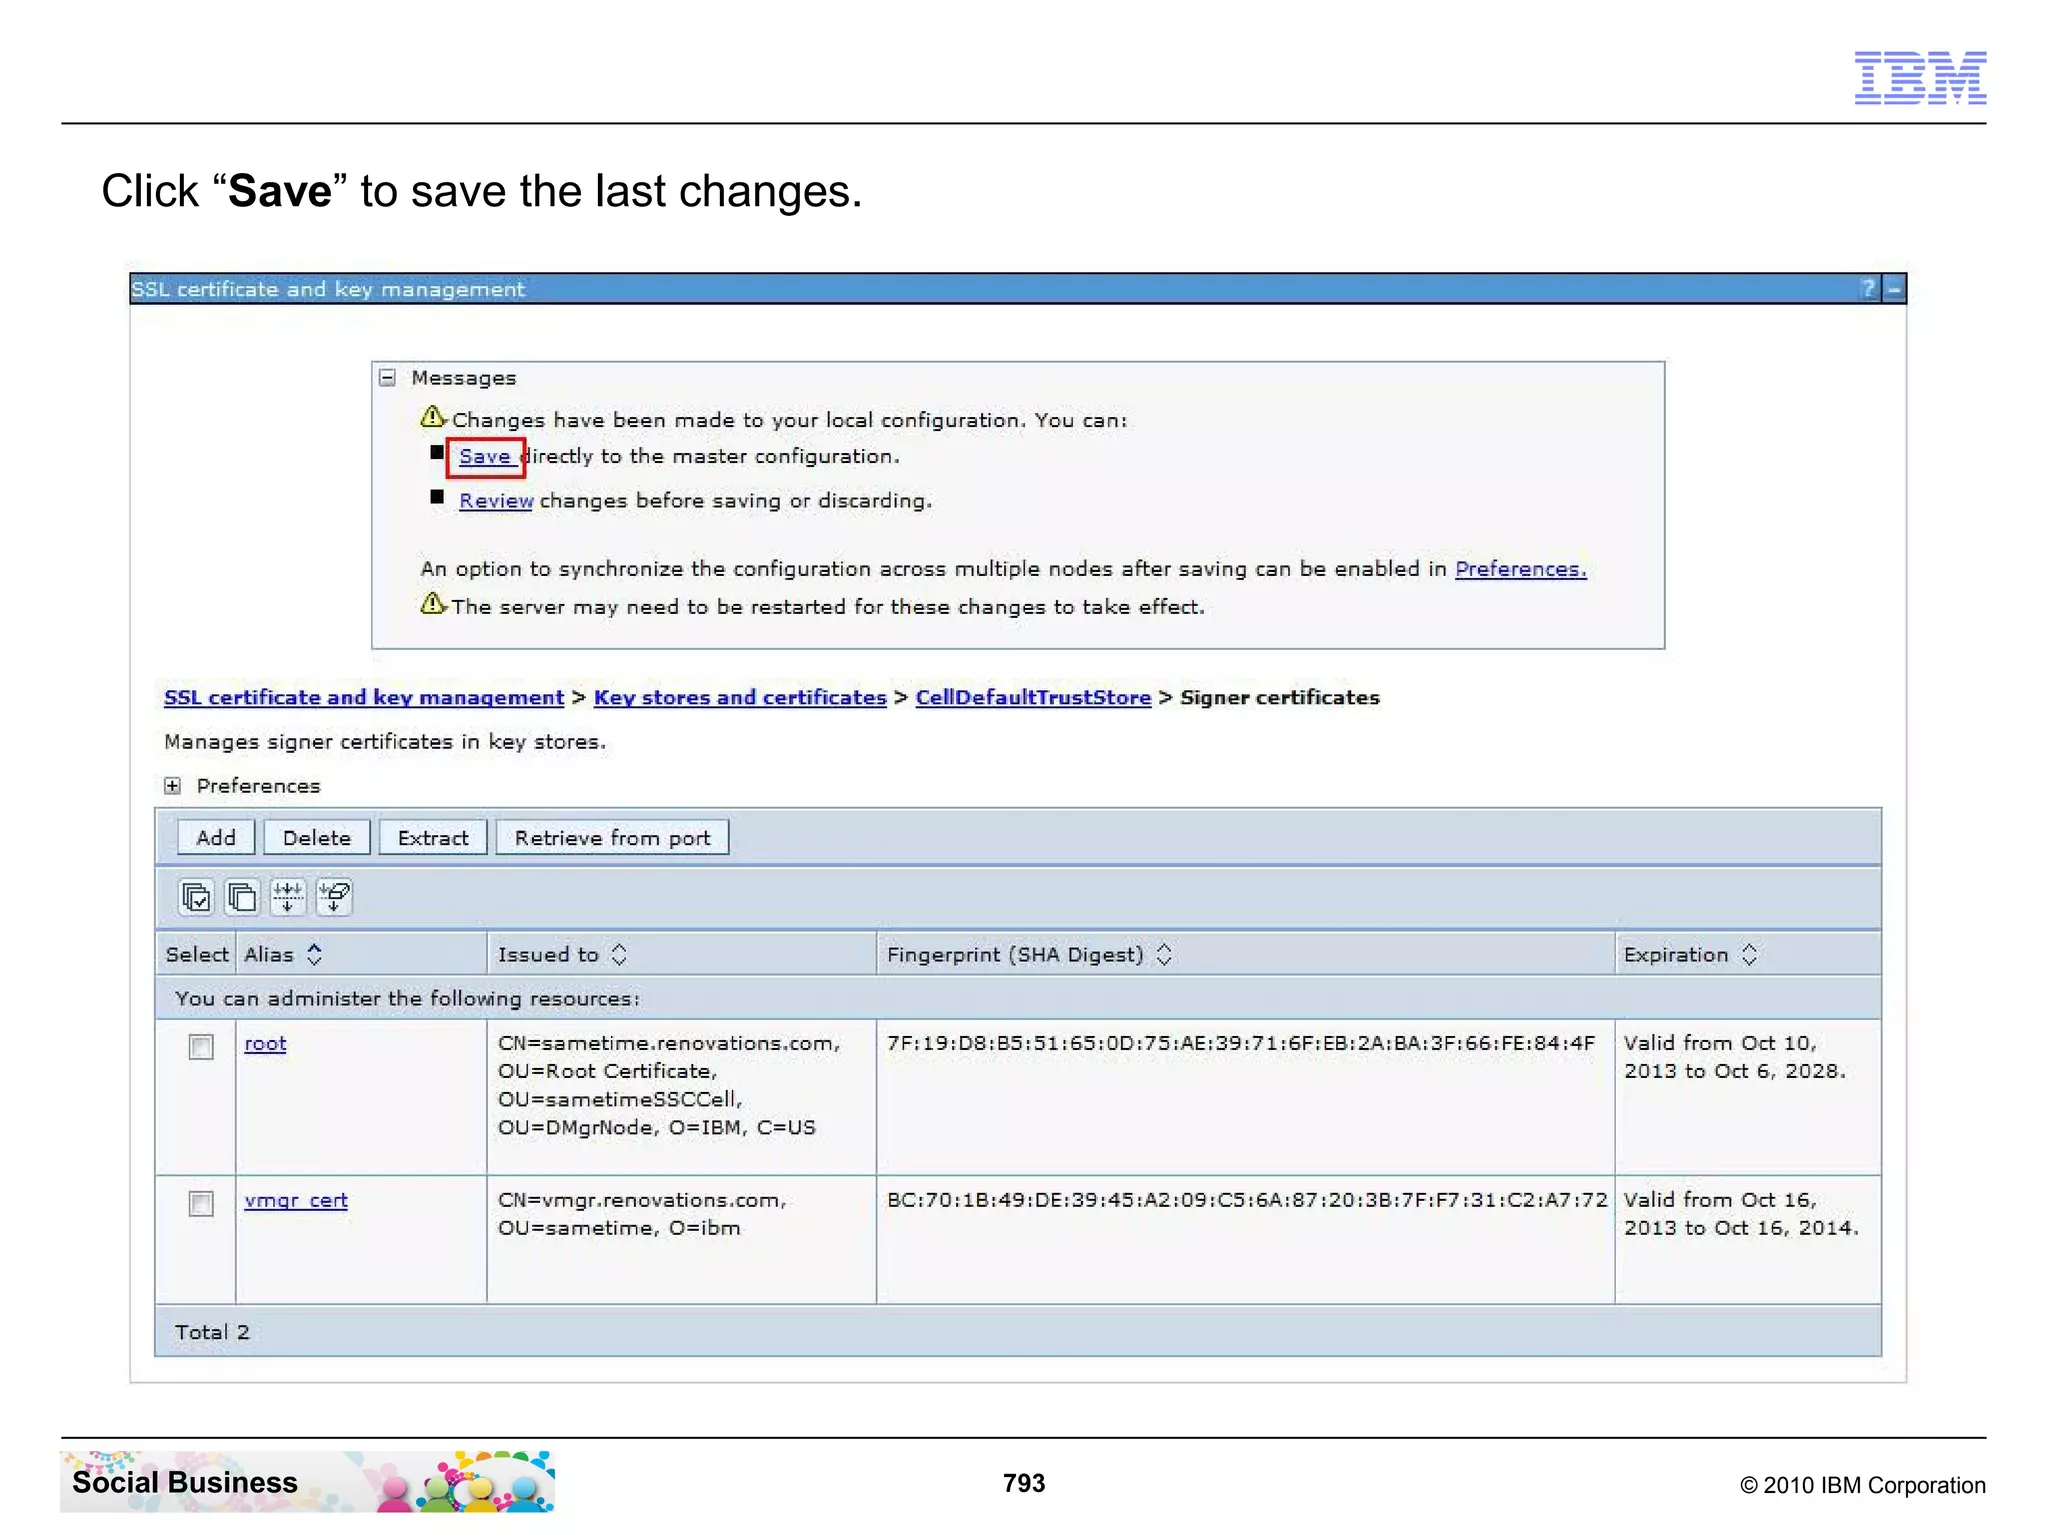Click the Delete button
Screen dimensions: 2048x1536
point(317,838)
